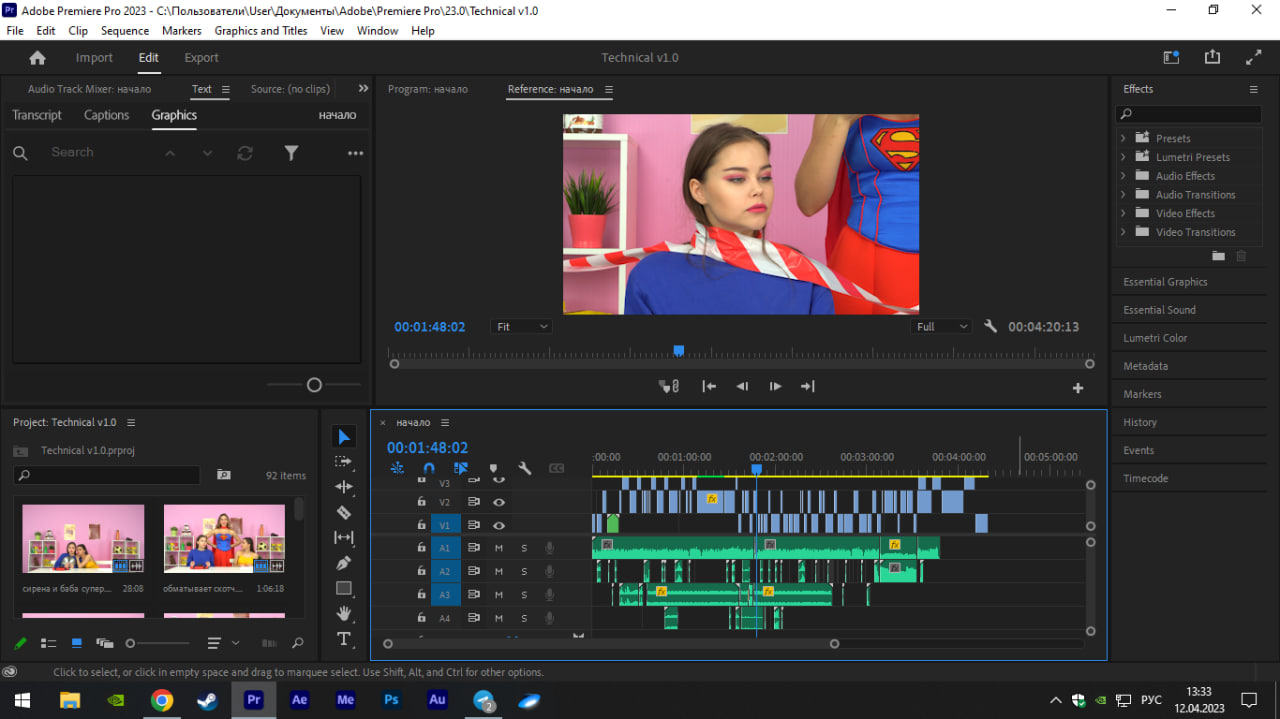
Task: Toggle V2 track output eye
Action: [x=498, y=502]
